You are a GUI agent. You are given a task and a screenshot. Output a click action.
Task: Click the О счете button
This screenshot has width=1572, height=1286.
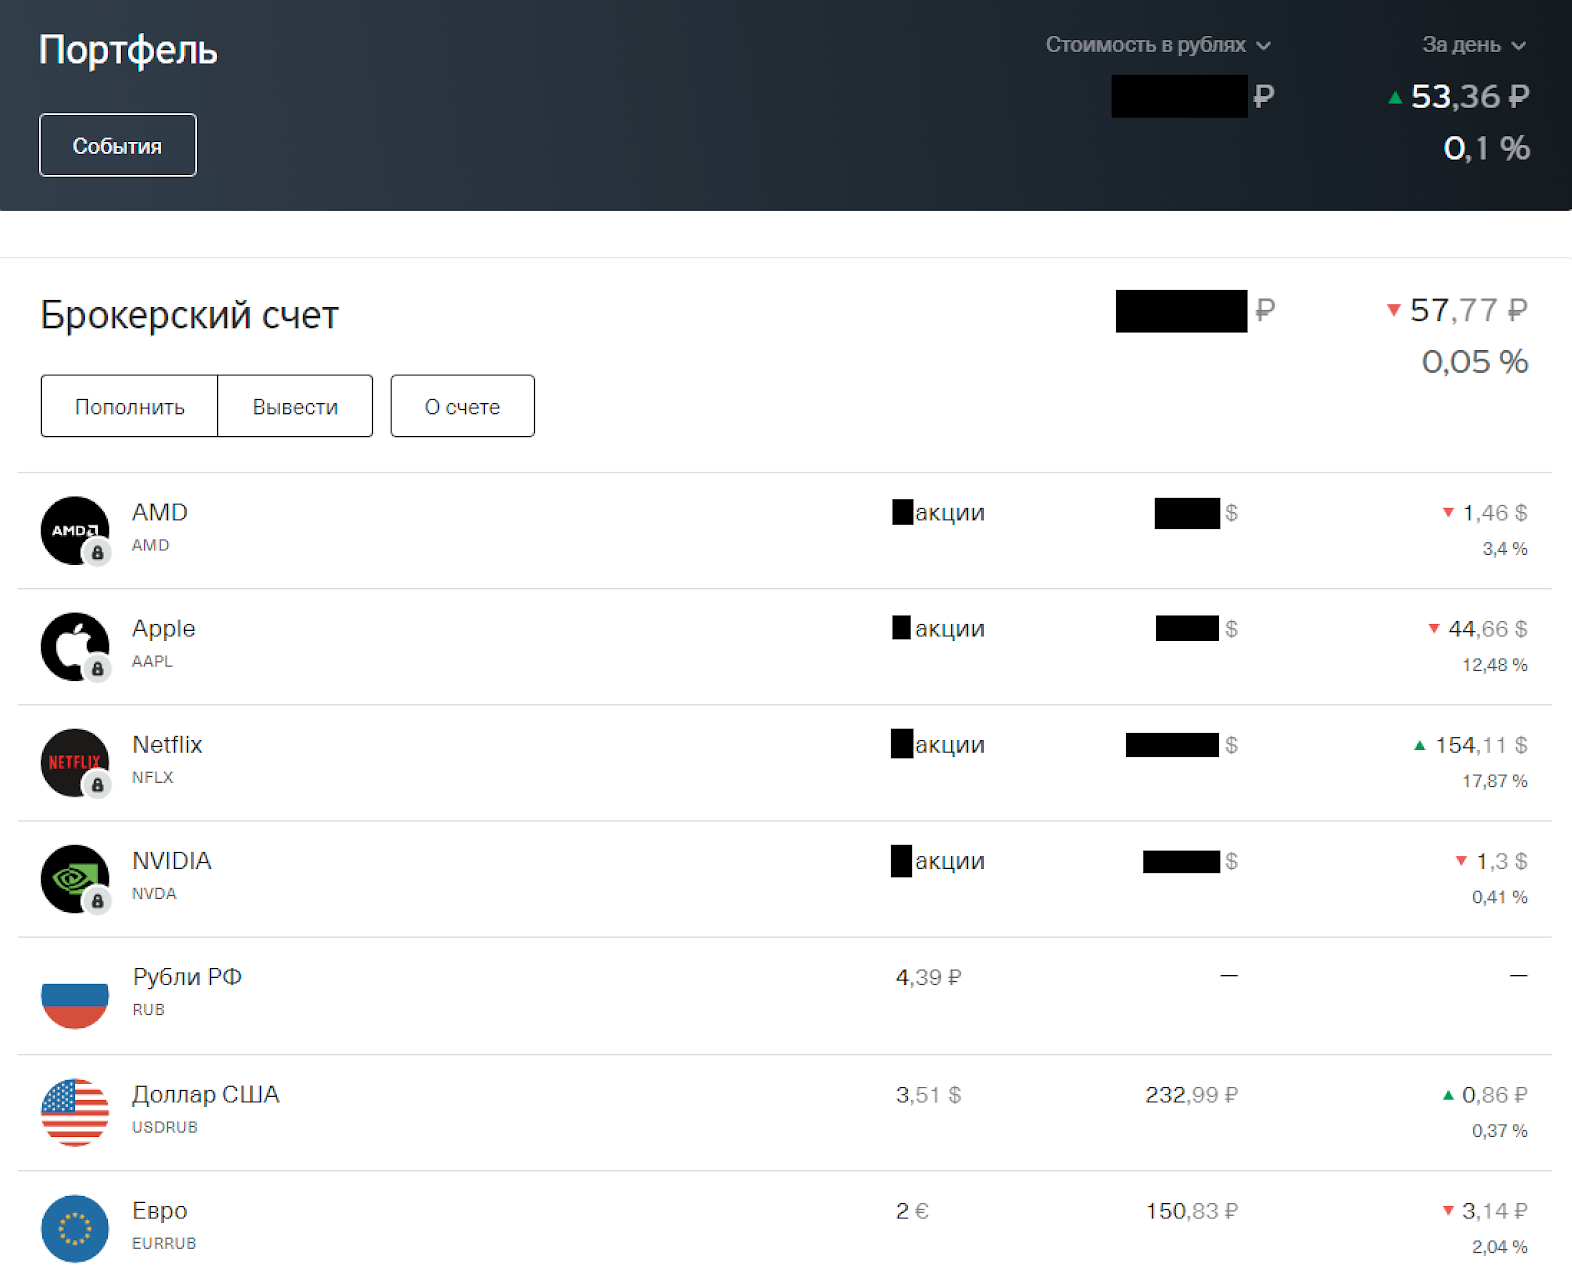[462, 406]
